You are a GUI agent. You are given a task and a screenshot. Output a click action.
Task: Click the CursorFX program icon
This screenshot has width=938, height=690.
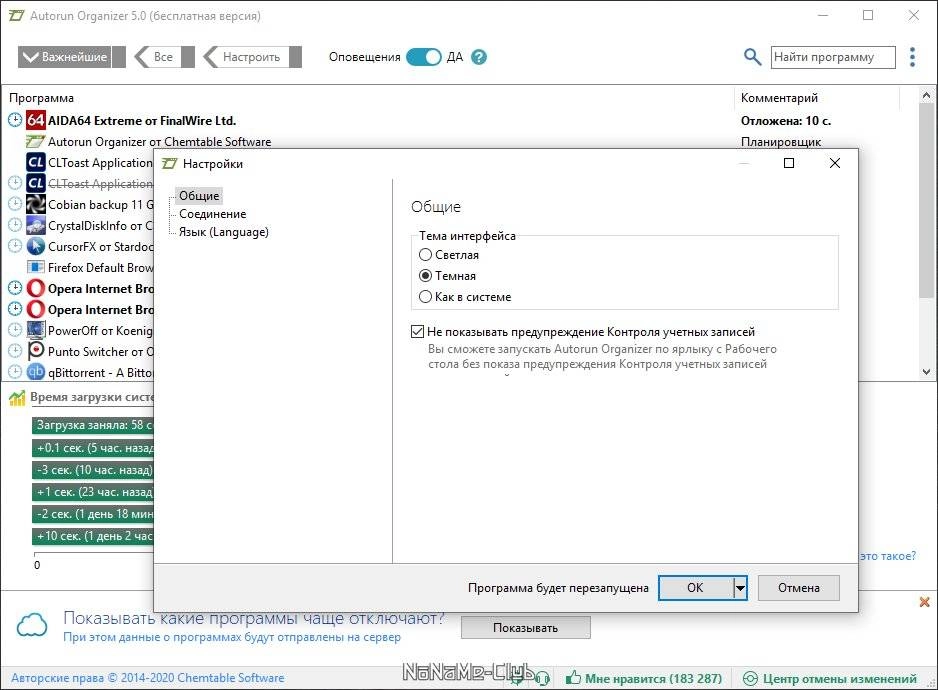35,247
